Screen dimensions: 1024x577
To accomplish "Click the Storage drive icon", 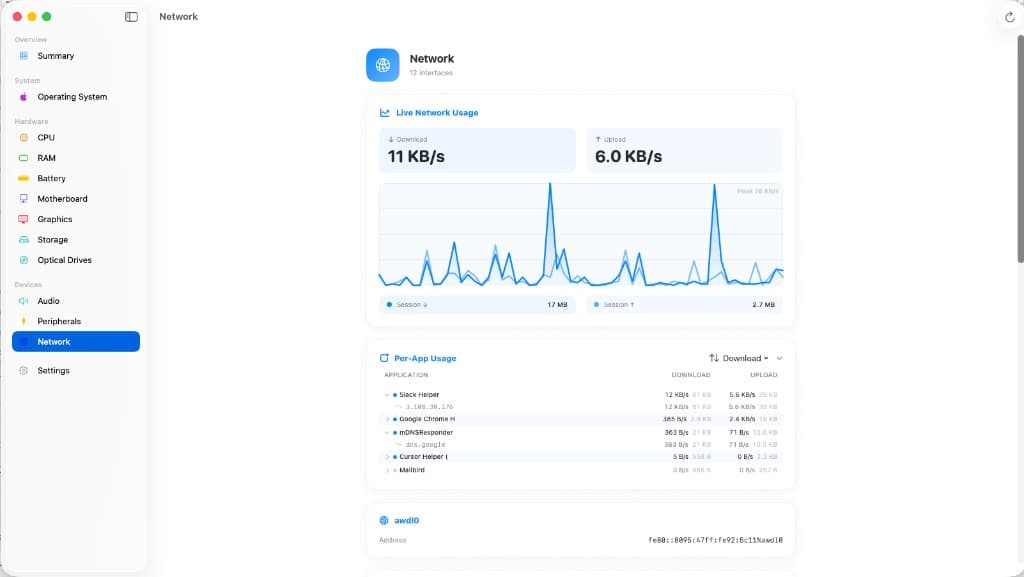I will coord(24,240).
